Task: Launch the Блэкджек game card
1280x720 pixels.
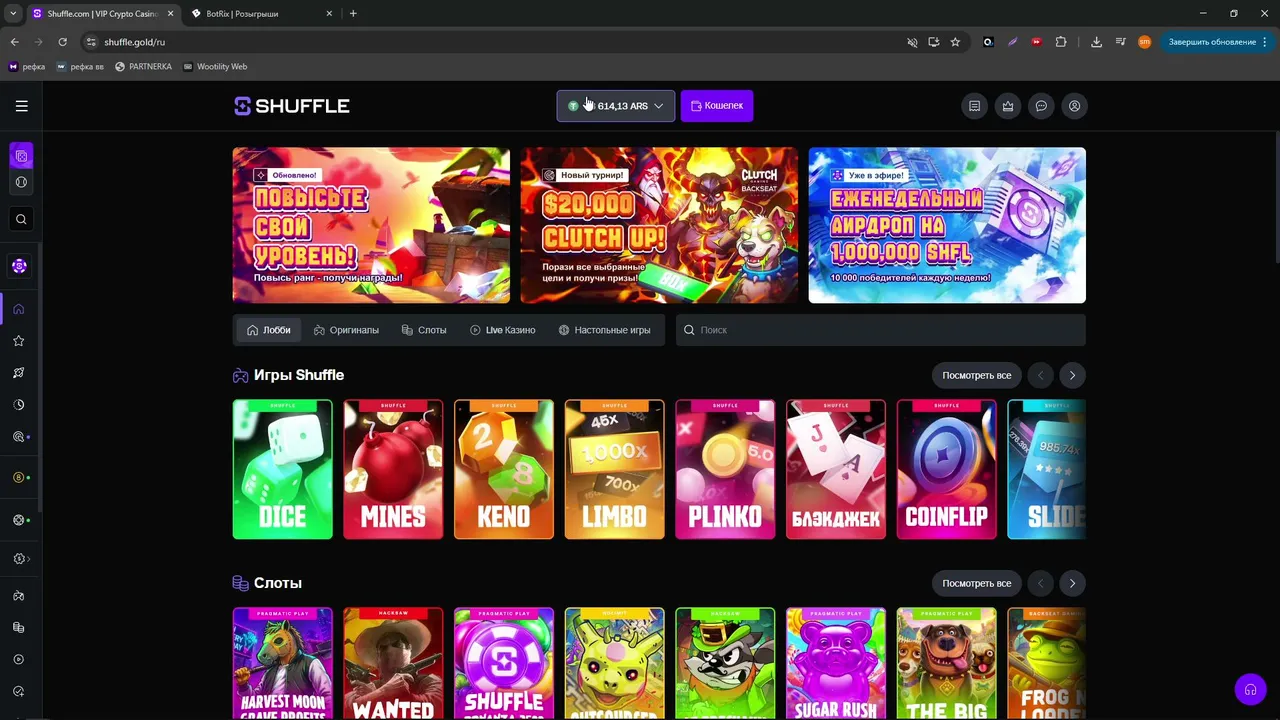Action: 836,469
